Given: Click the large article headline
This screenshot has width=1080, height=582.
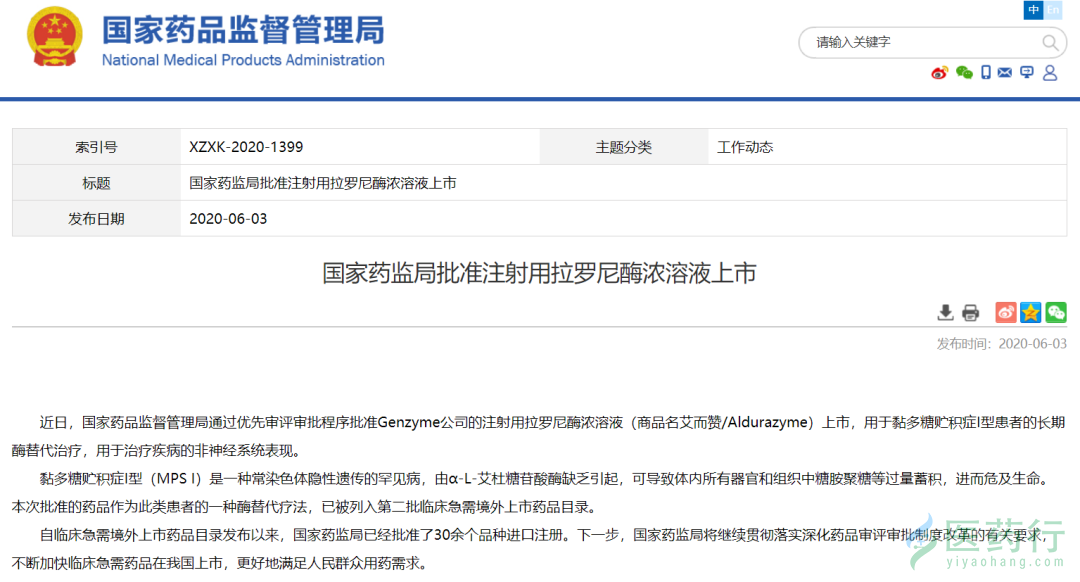Looking at the screenshot, I should coord(539,273).
